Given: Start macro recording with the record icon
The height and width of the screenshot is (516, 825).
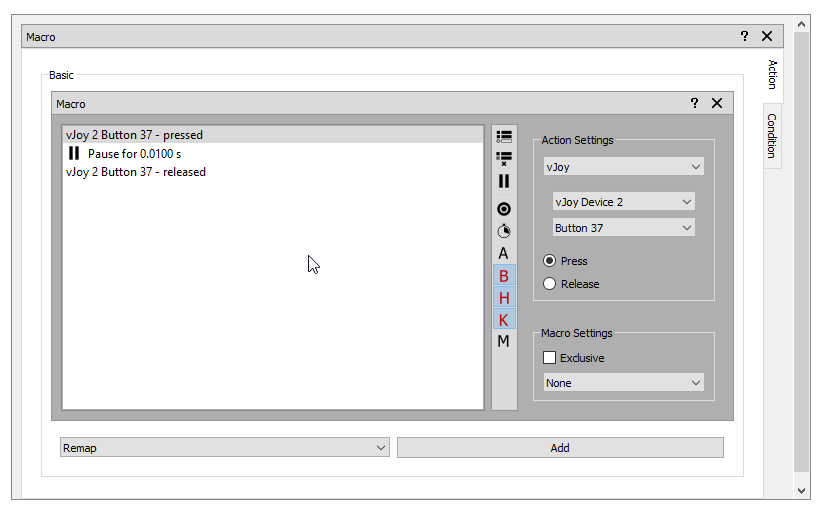Looking at the screenshot, I should (504, 209).
